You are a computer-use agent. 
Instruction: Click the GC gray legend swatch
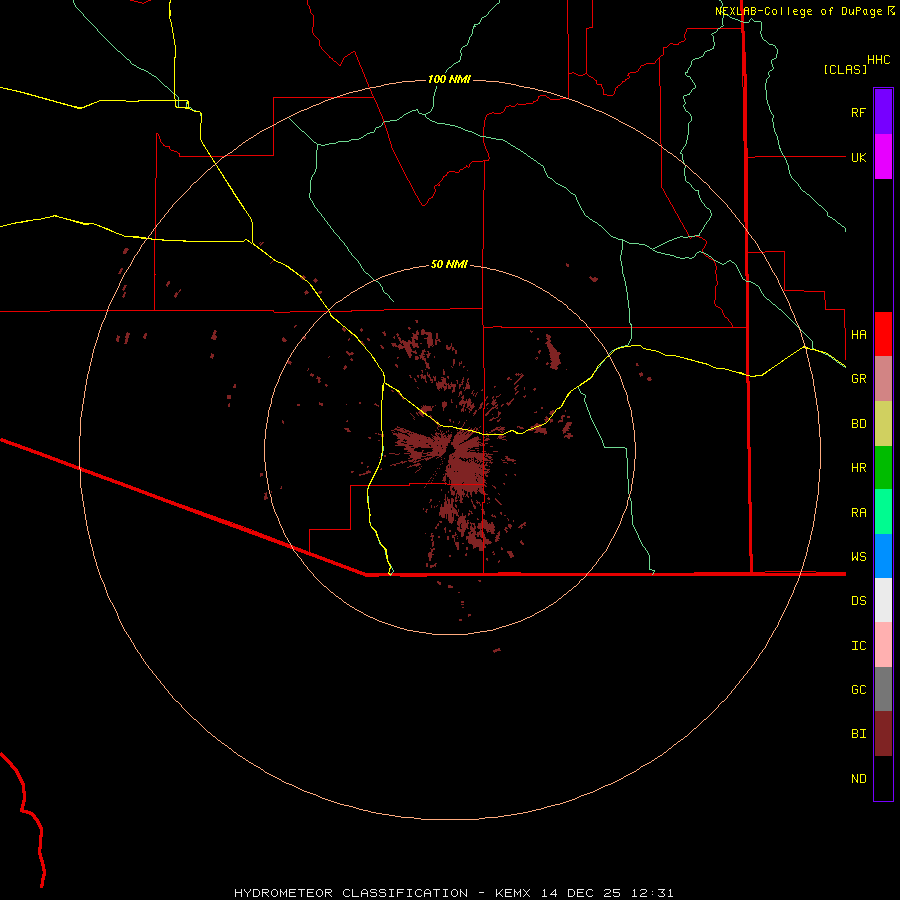(x=883, y=689)
